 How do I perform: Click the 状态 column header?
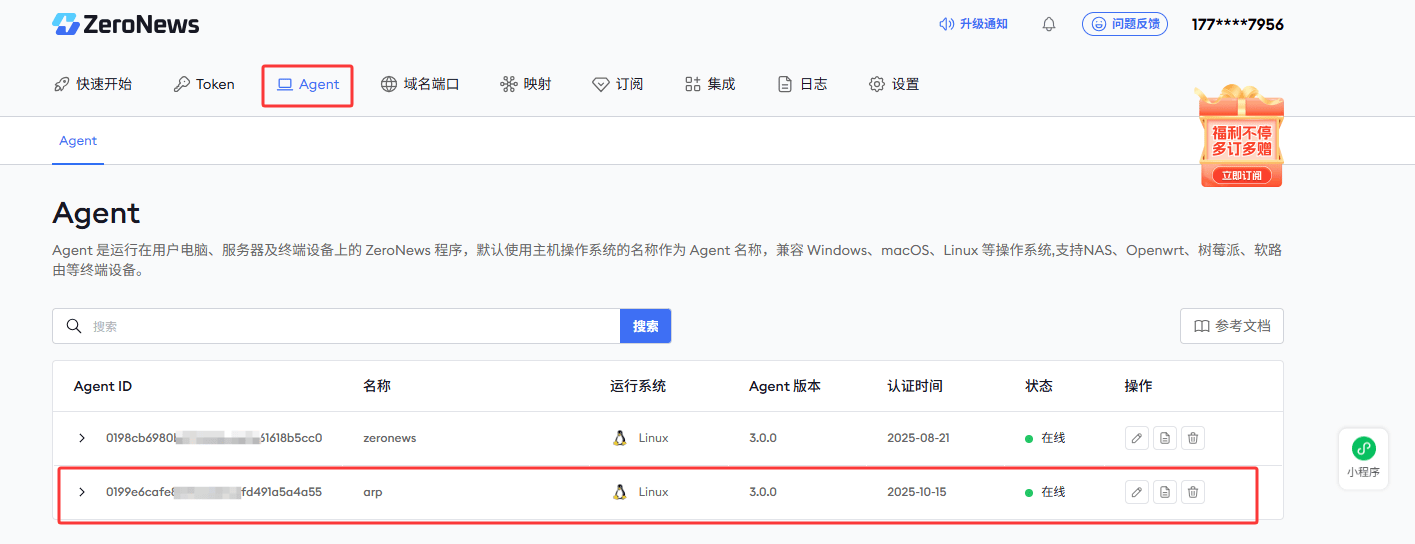click(x=1039, y=386)
